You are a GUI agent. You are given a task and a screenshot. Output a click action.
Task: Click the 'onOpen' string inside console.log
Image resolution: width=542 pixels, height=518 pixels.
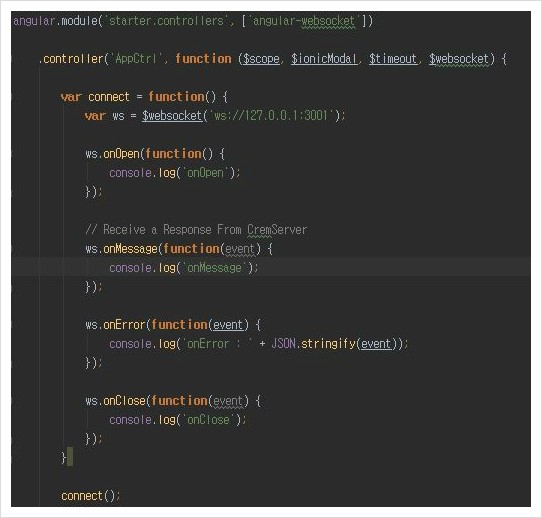tap(206, 173)
